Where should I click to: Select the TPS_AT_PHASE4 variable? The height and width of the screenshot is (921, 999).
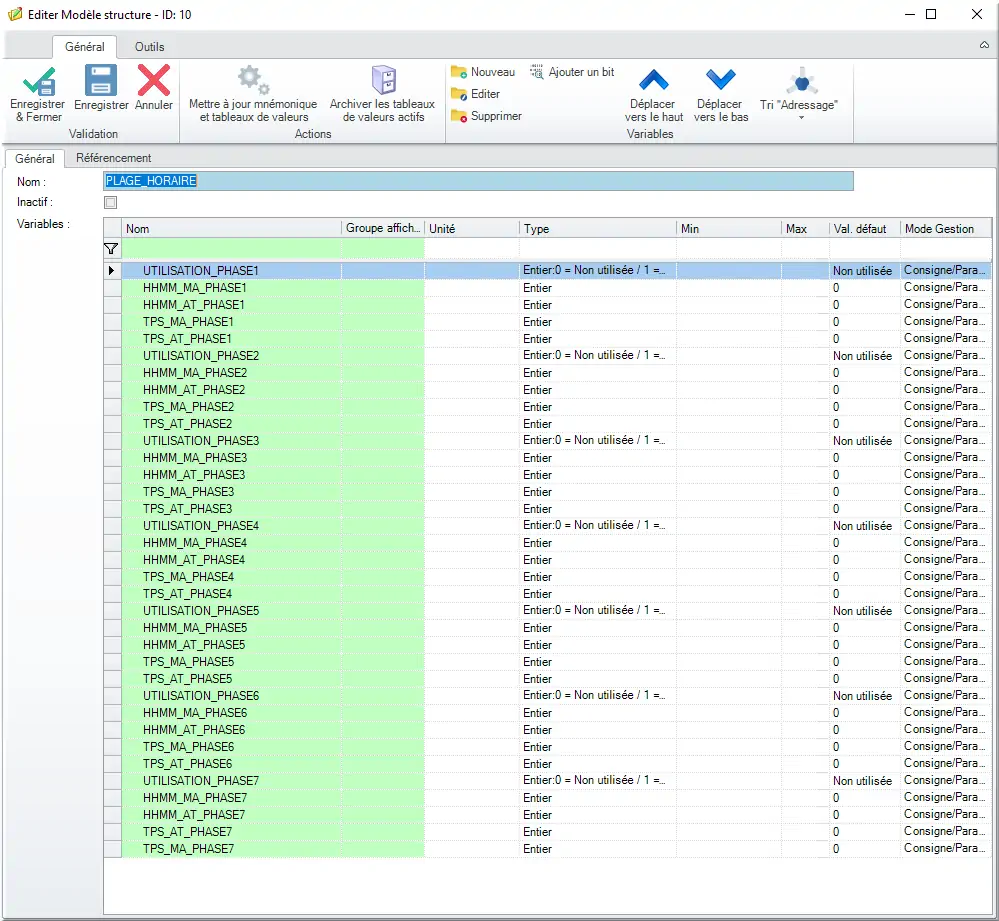187,594
